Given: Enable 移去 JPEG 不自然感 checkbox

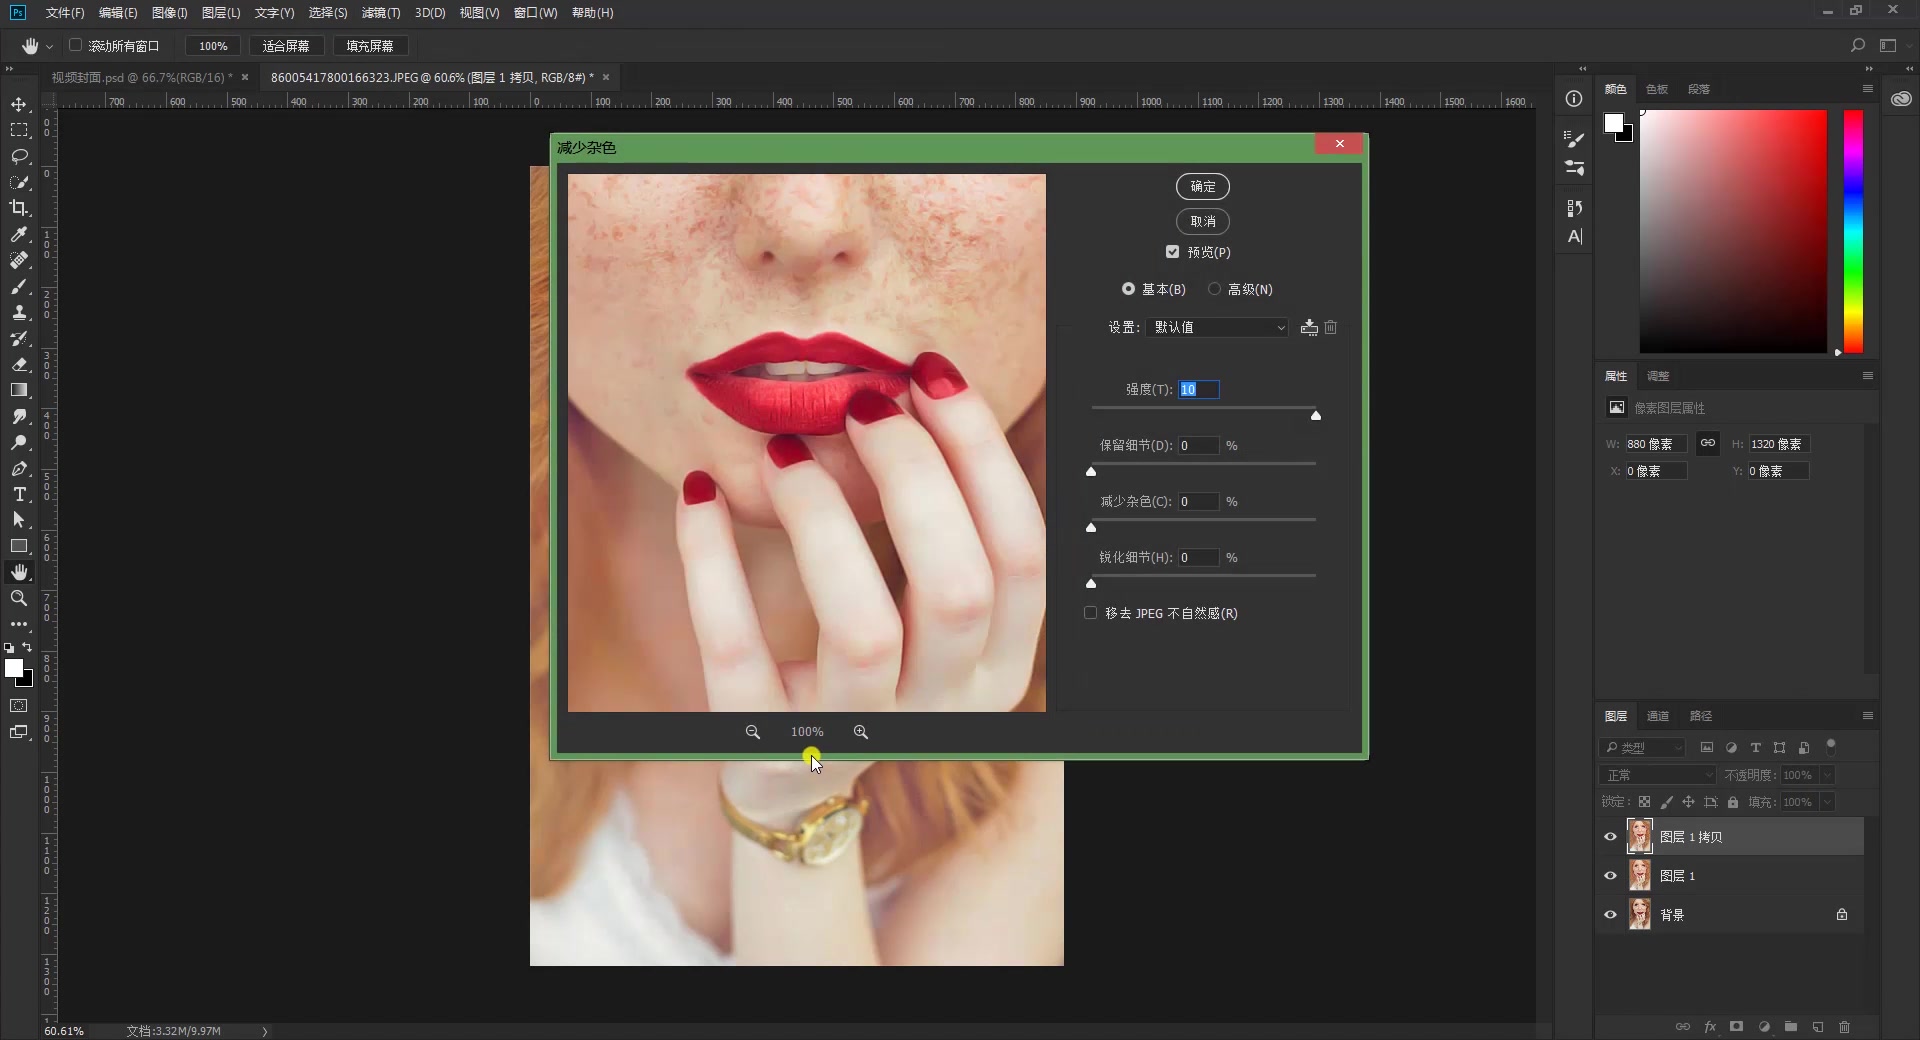Looking at the screenshot, I should (x=1091, y=613).
